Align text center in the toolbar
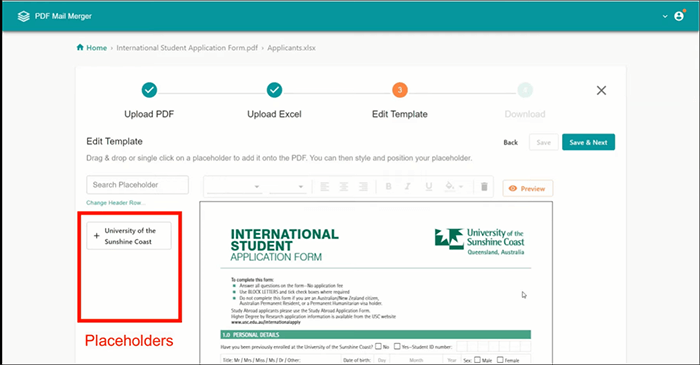Screen dimensions: 700x365 tap(344, 187)
